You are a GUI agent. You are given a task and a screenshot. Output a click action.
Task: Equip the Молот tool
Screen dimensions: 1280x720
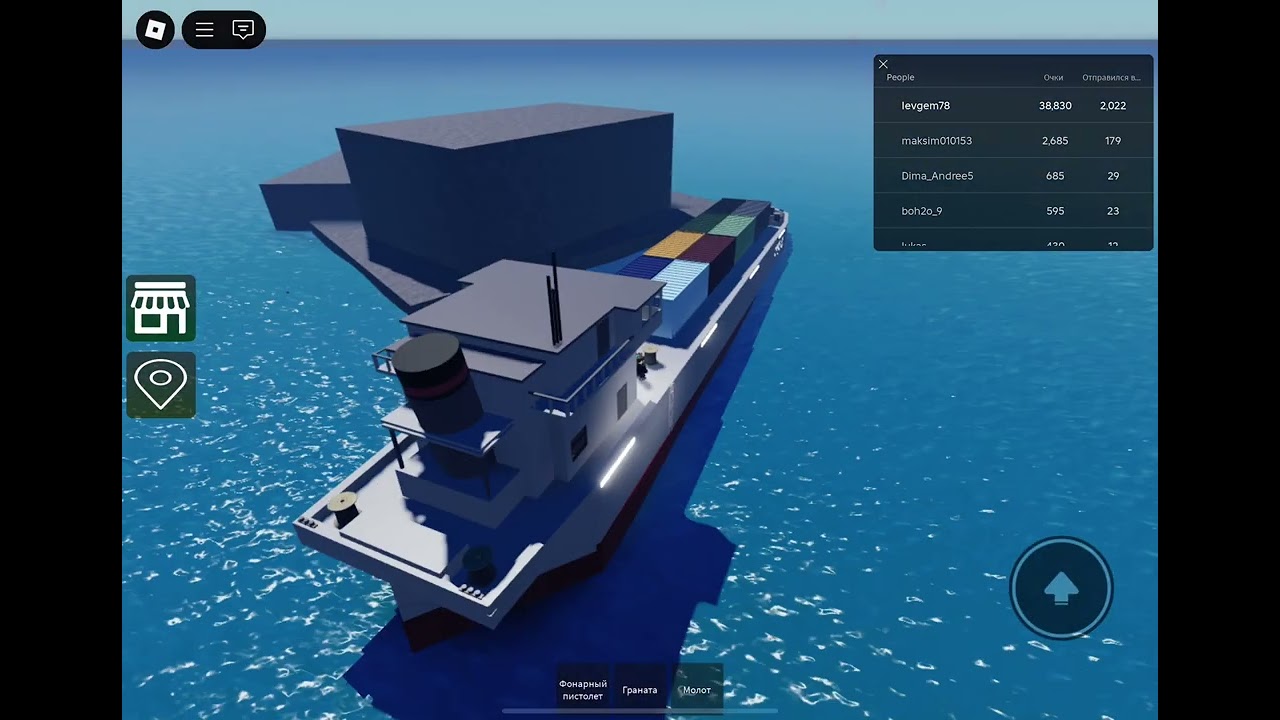[x=697, y=690]
